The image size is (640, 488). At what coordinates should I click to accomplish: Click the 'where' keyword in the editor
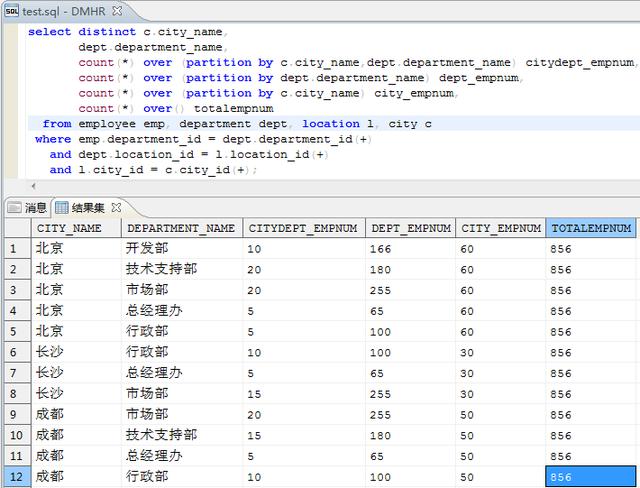tap(53, 139)
